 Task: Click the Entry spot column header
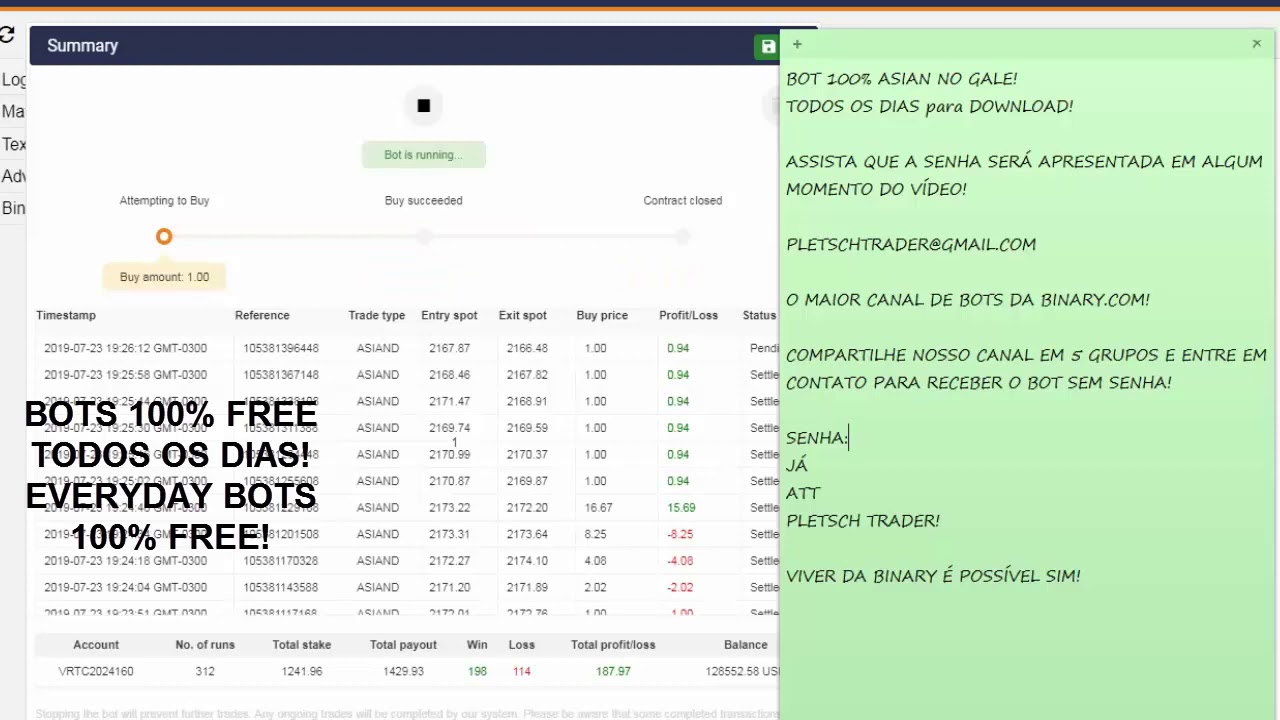(449, 315)
